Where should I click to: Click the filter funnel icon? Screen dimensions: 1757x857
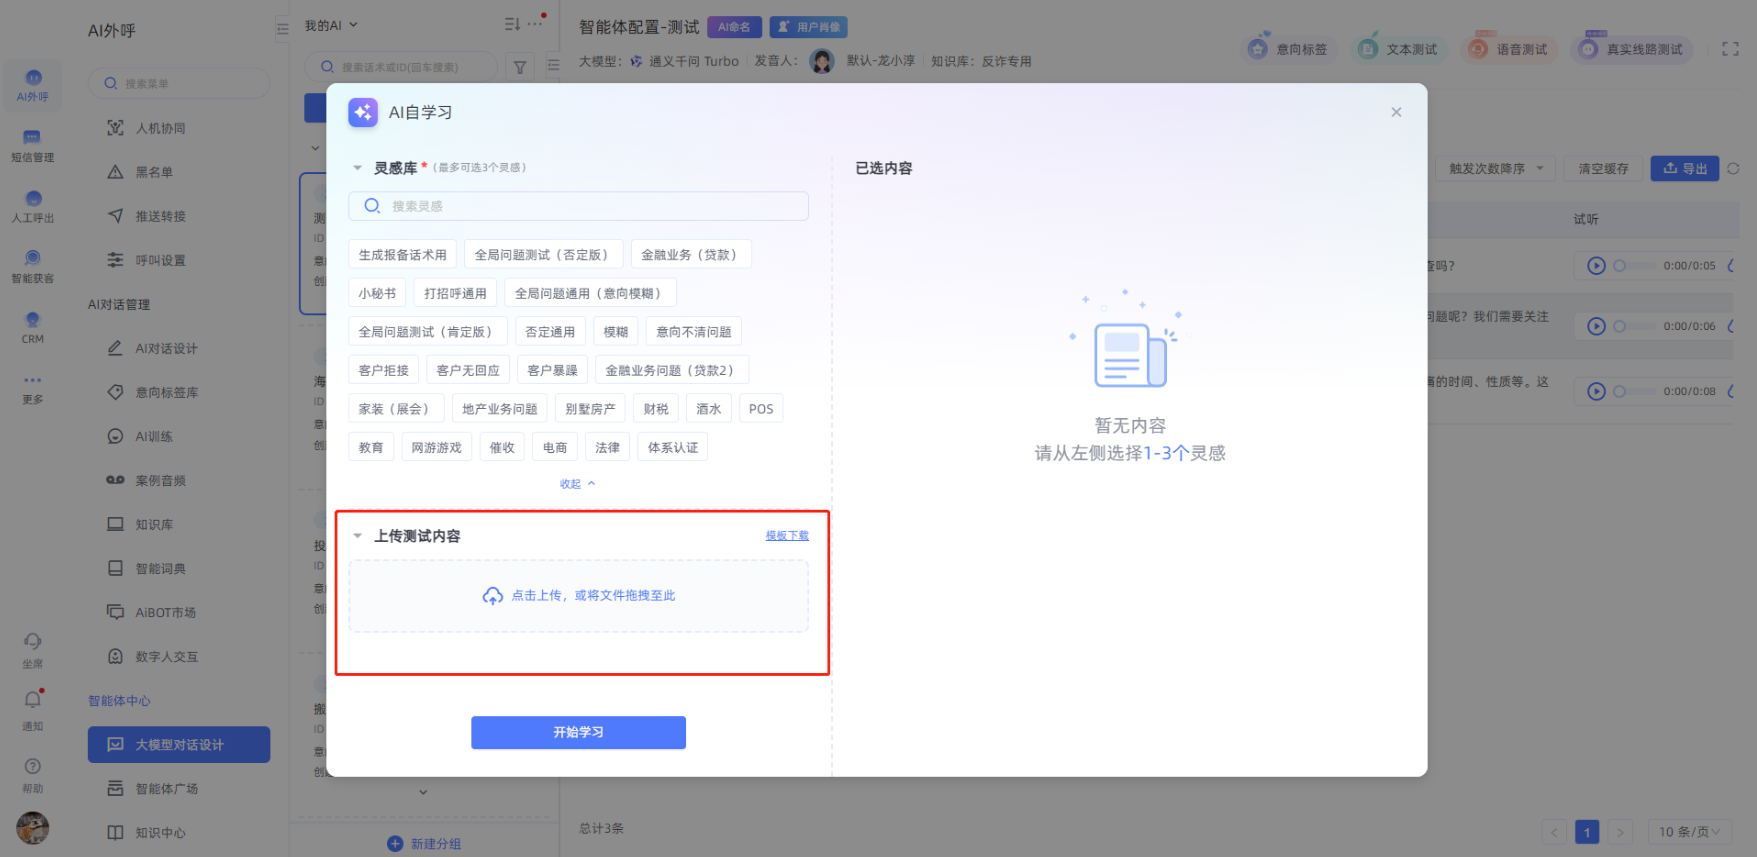pos(520,67)
